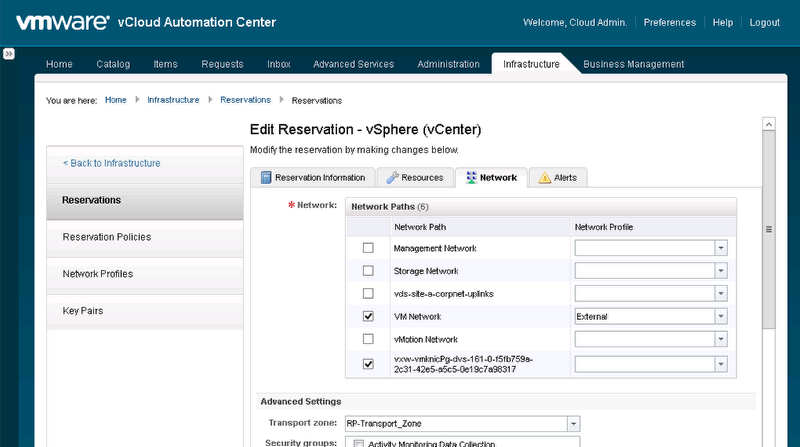Open the Business Management tab
The image size is (800, 447).
[634, 64]
